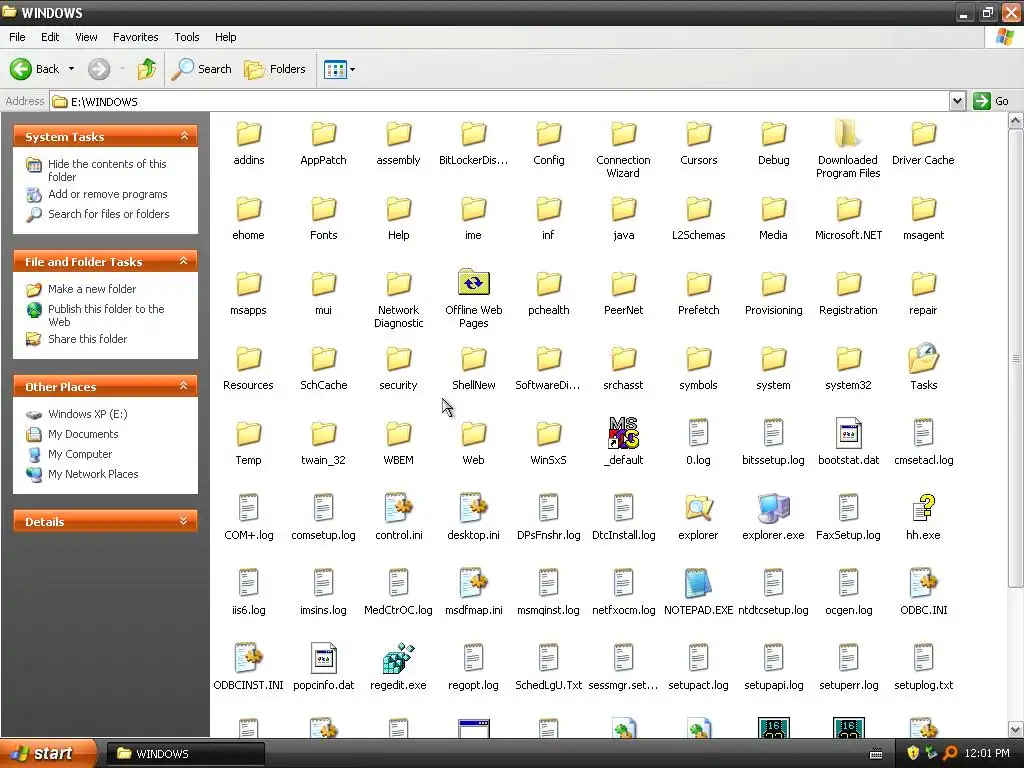Select the NOTEPAD.EXE file icon
This screenshot has width=1024, height=768.
tap(698, 583)
